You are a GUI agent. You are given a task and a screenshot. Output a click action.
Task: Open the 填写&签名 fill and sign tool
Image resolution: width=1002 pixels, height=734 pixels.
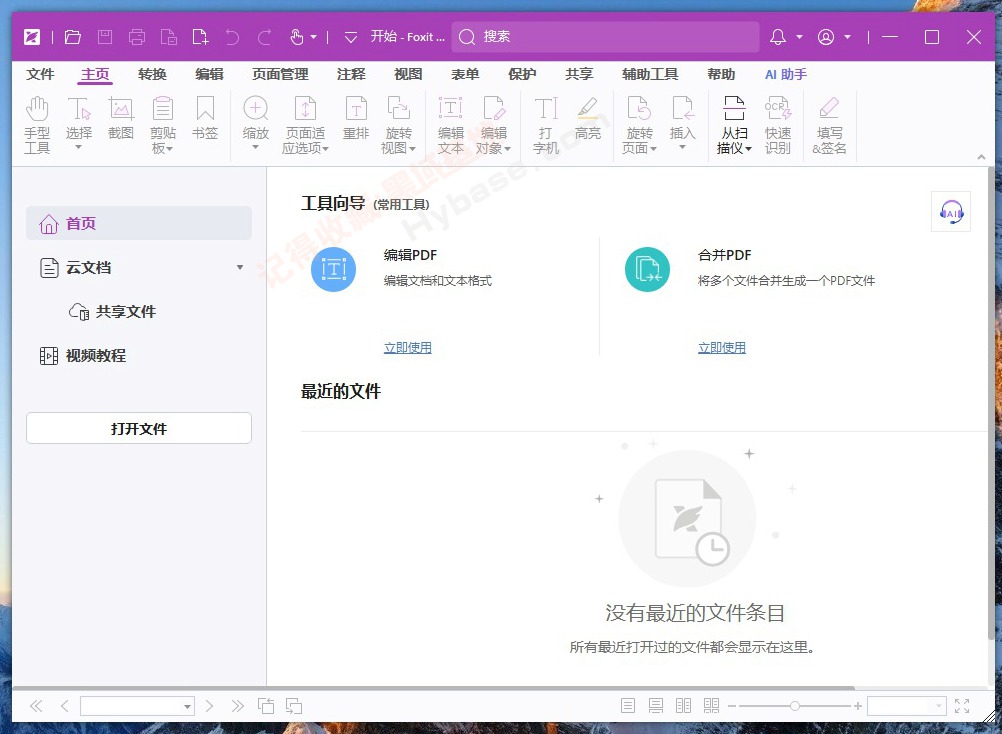(829, 125)
